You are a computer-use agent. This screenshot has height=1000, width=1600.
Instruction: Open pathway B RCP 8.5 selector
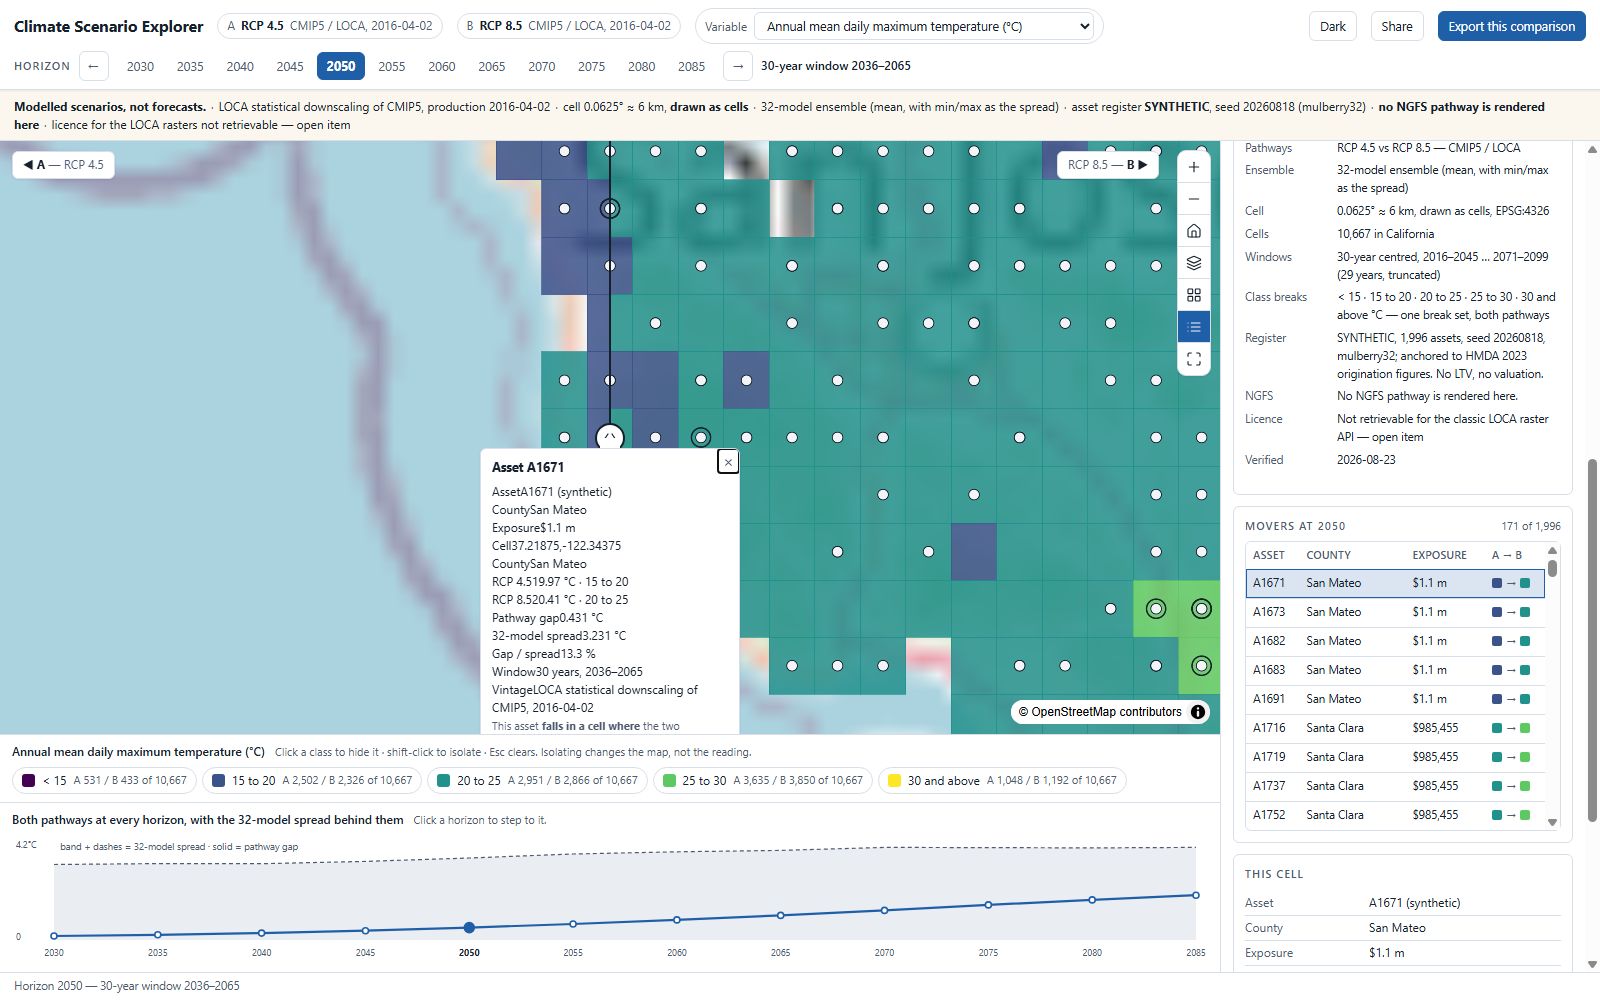coord(569,26)
